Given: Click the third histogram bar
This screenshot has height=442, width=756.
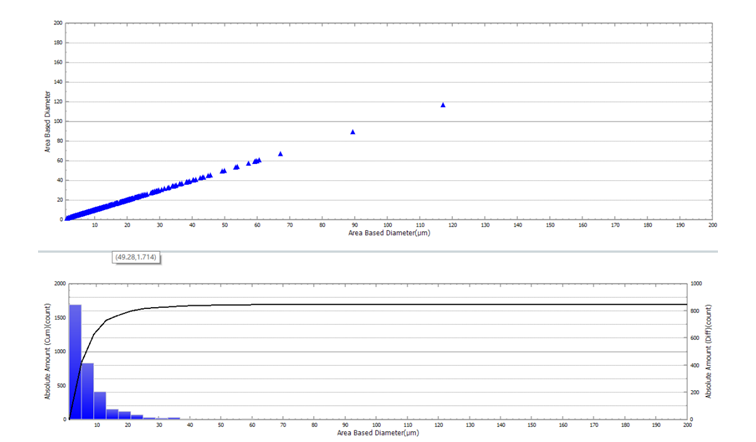Looking at the screenshot, I should tap(100, 405).
